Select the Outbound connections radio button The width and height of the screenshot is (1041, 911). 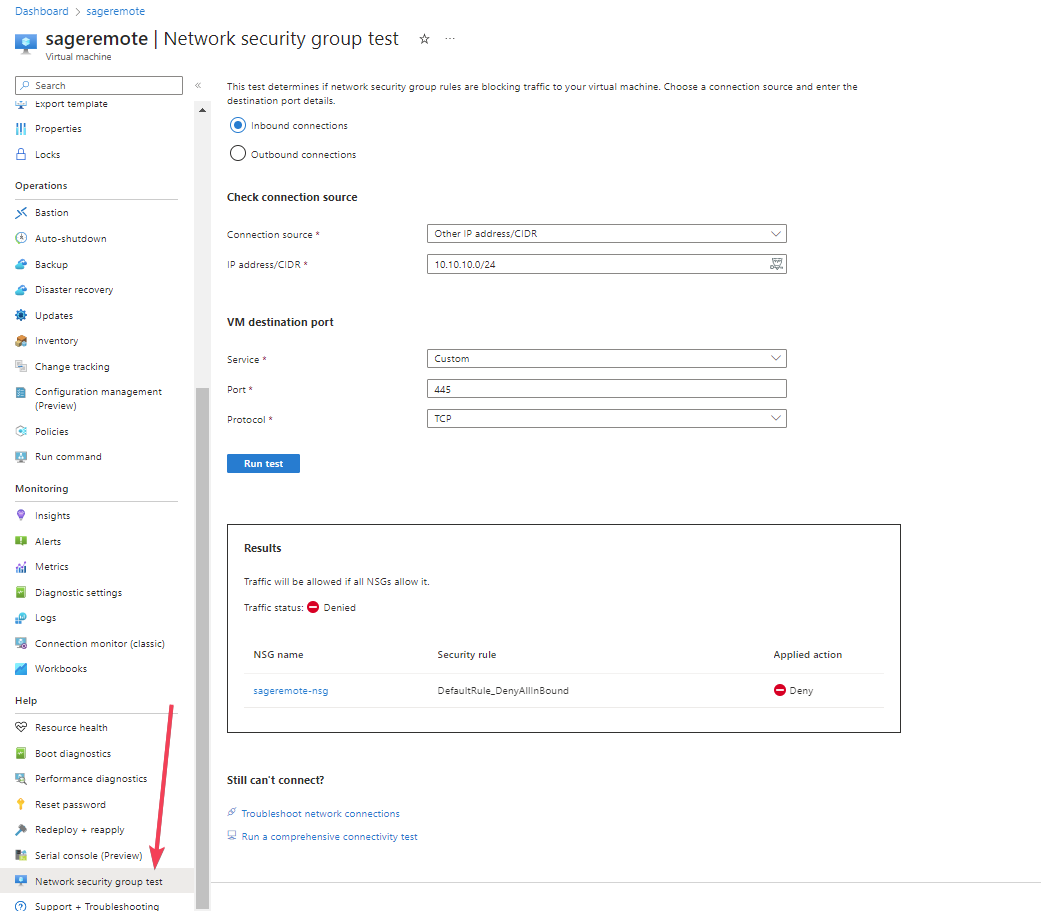click(237, 153)
